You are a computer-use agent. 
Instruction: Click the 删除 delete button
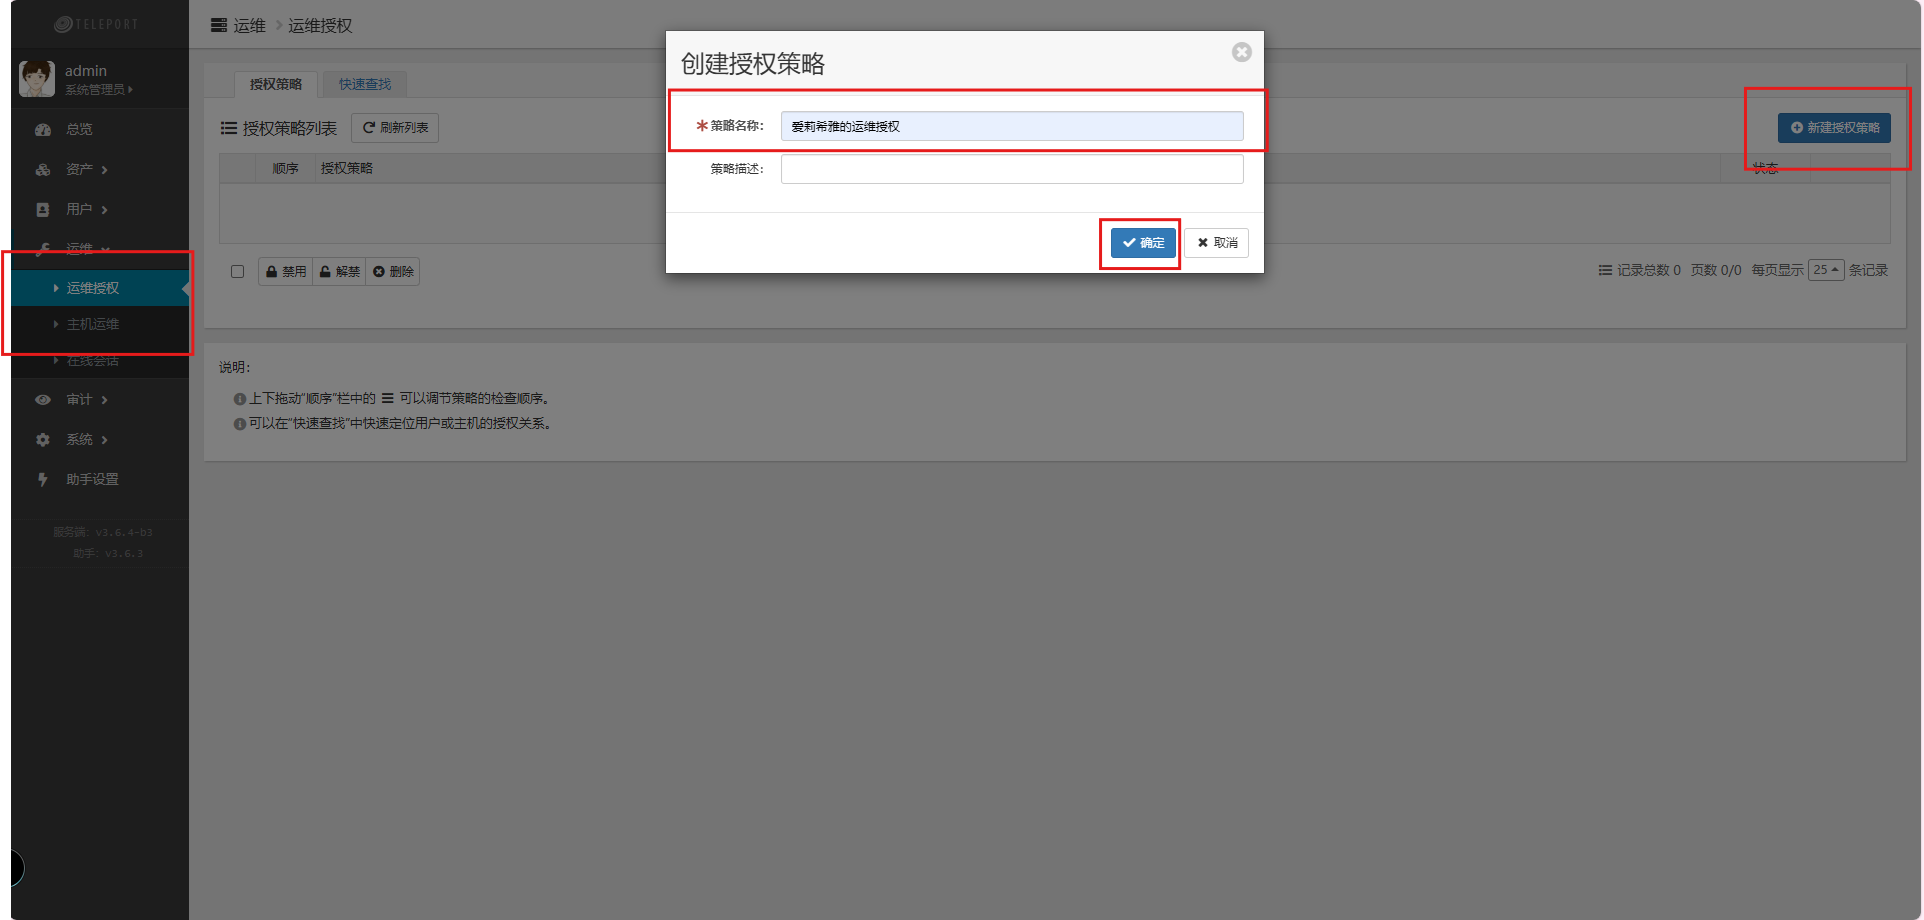393,271
